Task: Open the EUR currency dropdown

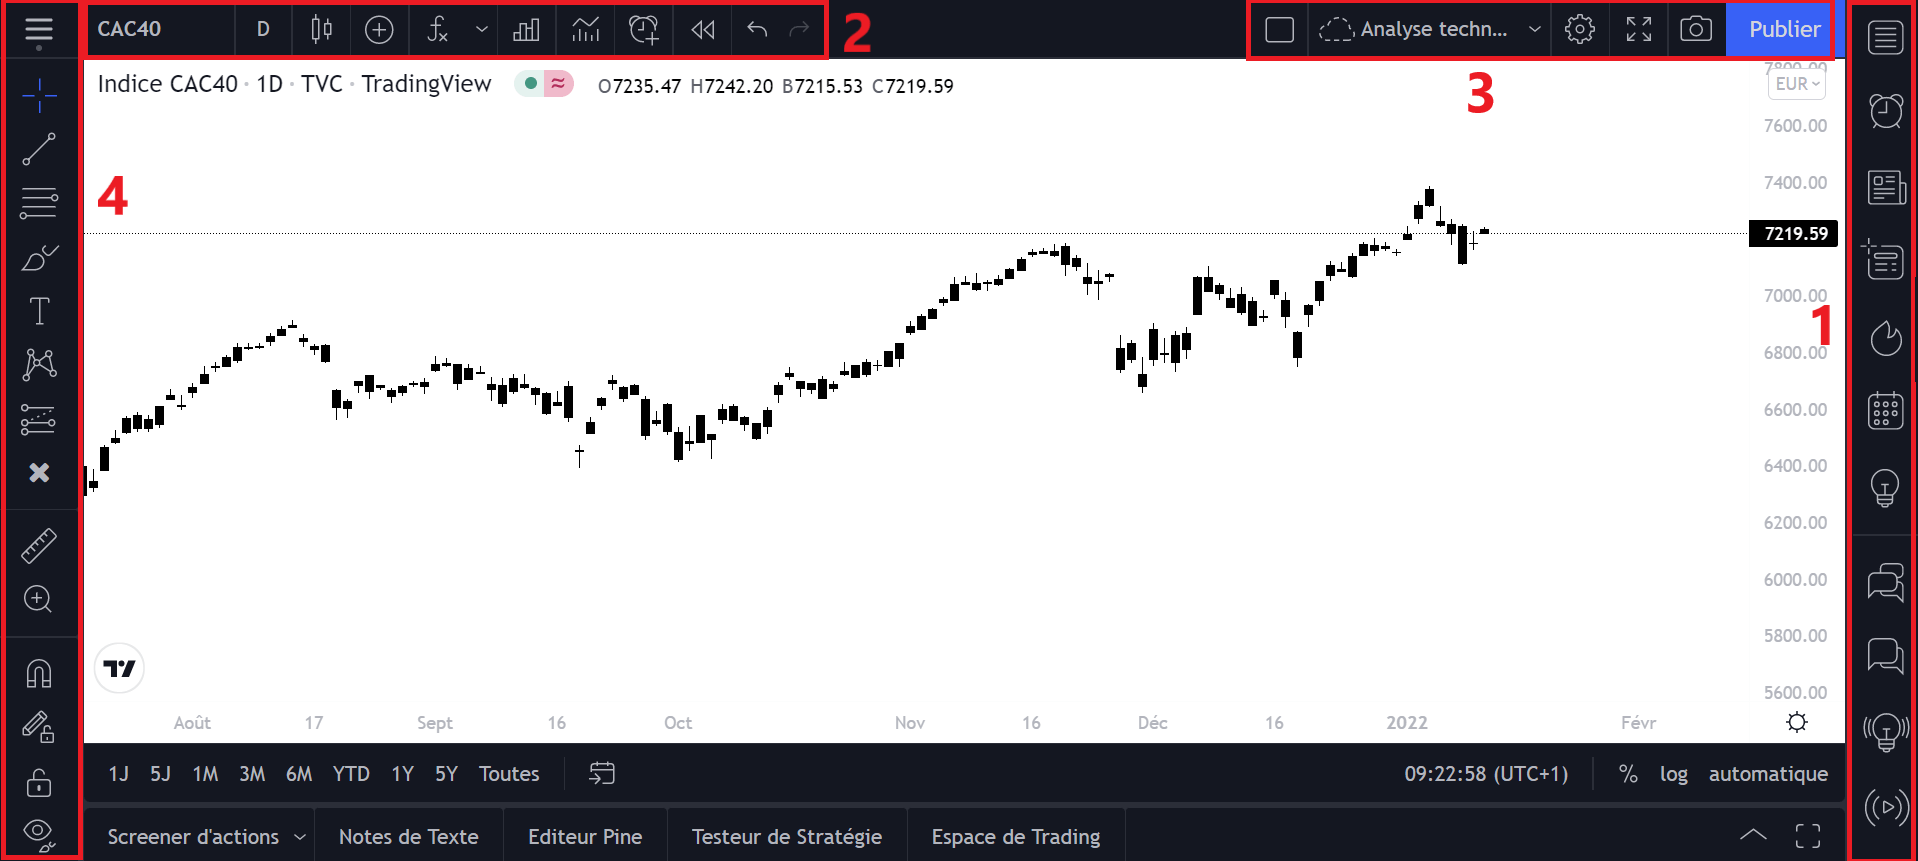Action: coord(1797,84)
